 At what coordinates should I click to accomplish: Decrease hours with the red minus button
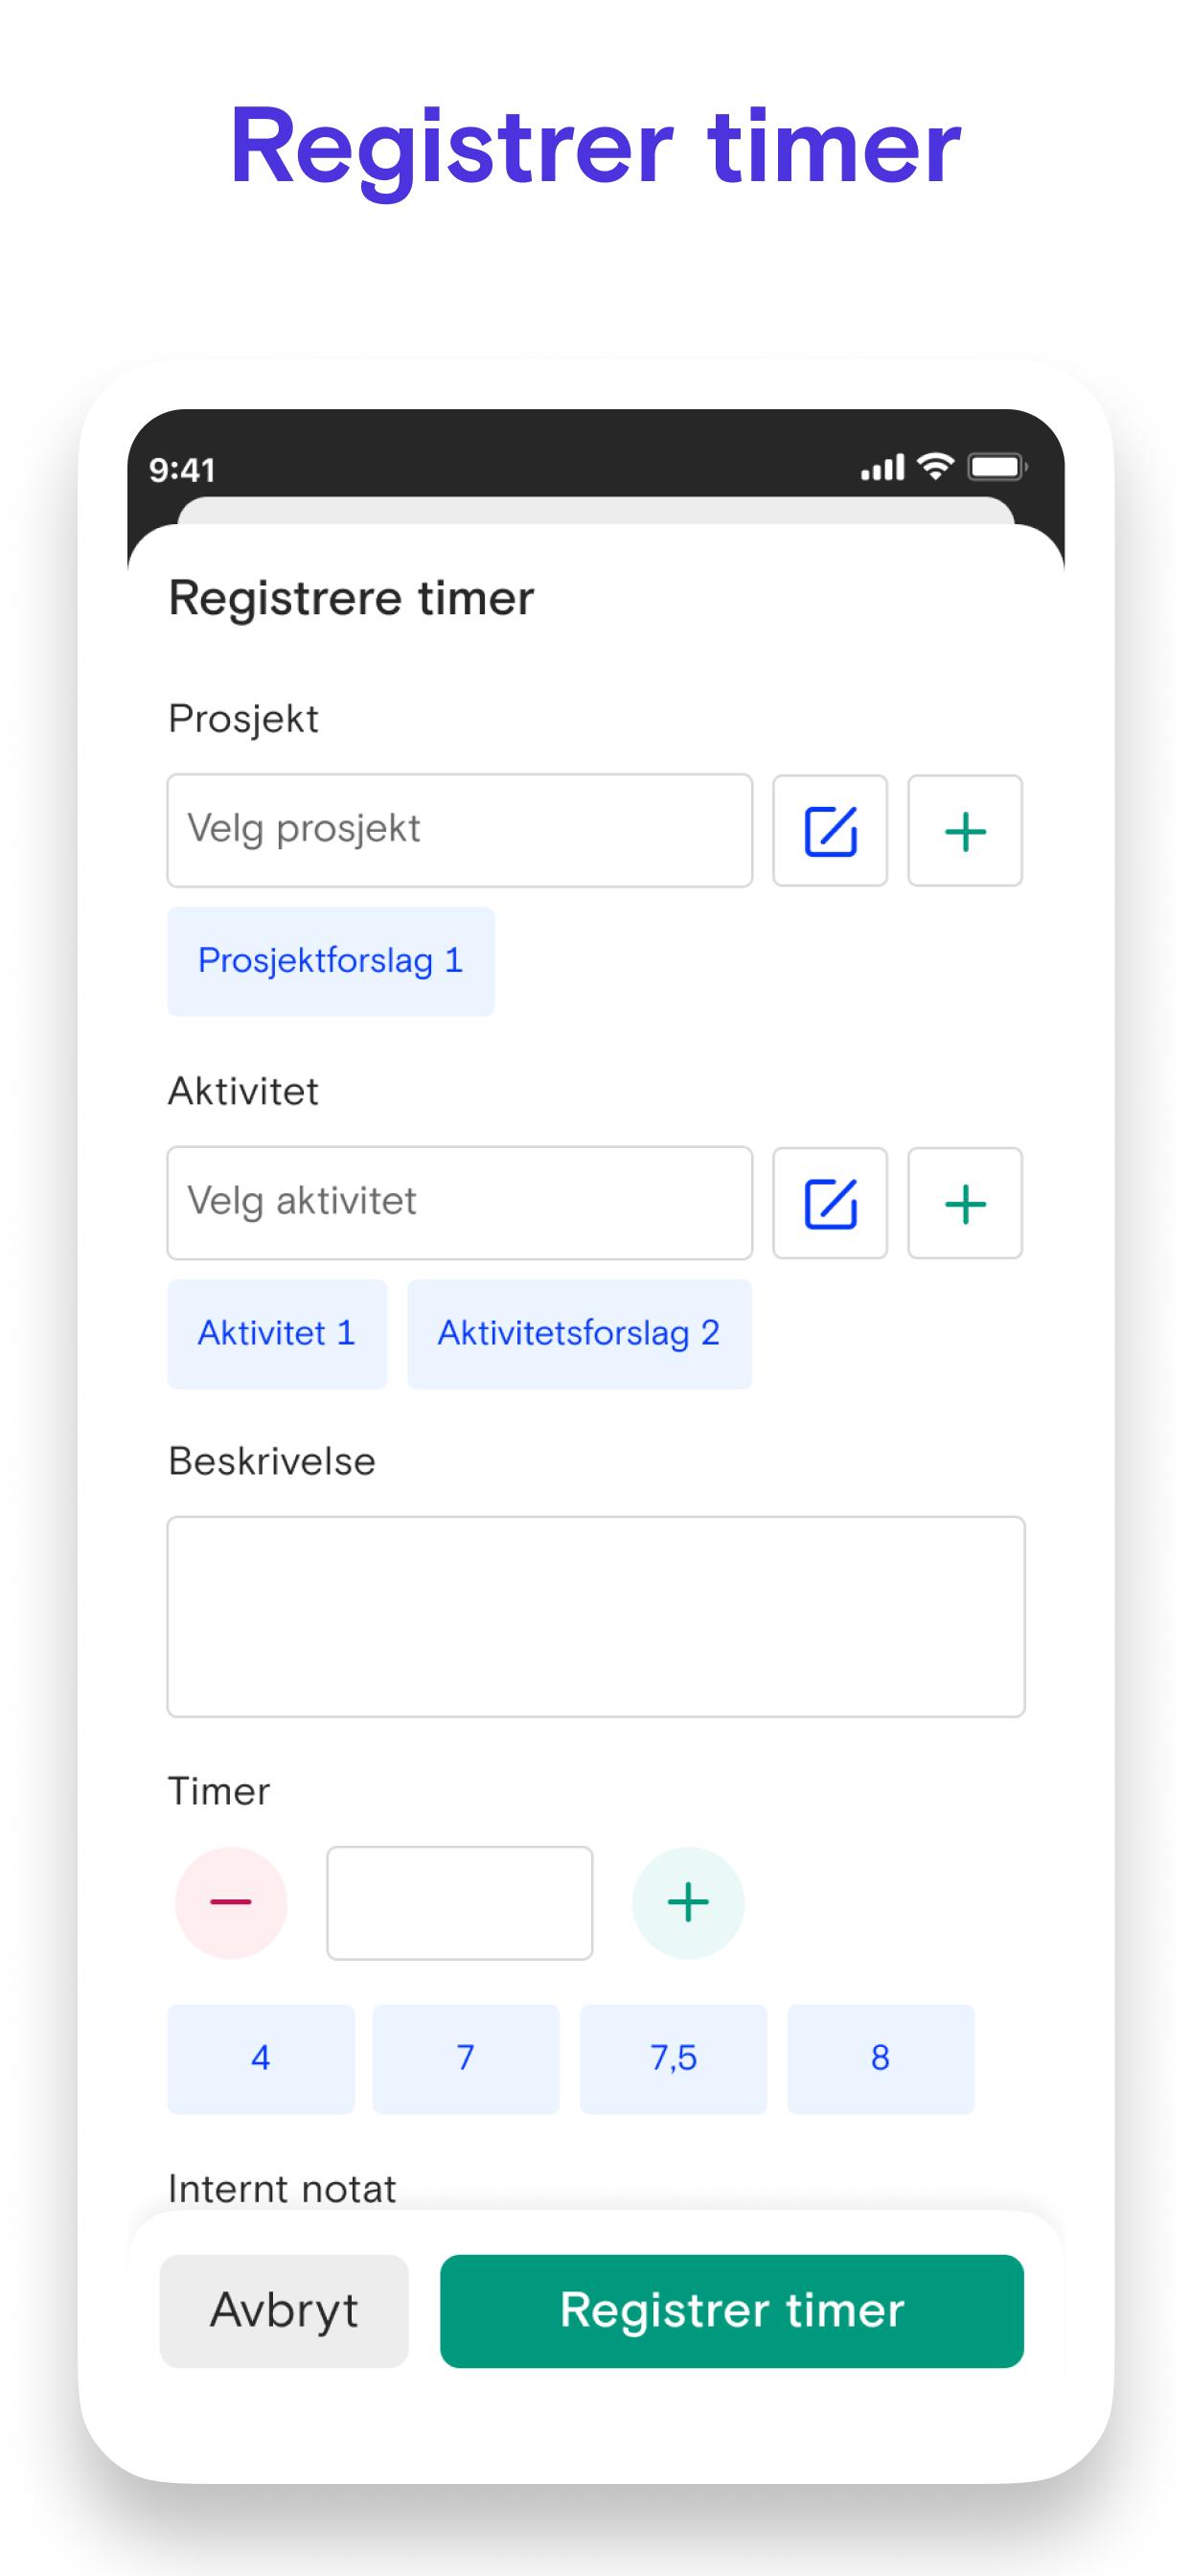pos(231,1902)
